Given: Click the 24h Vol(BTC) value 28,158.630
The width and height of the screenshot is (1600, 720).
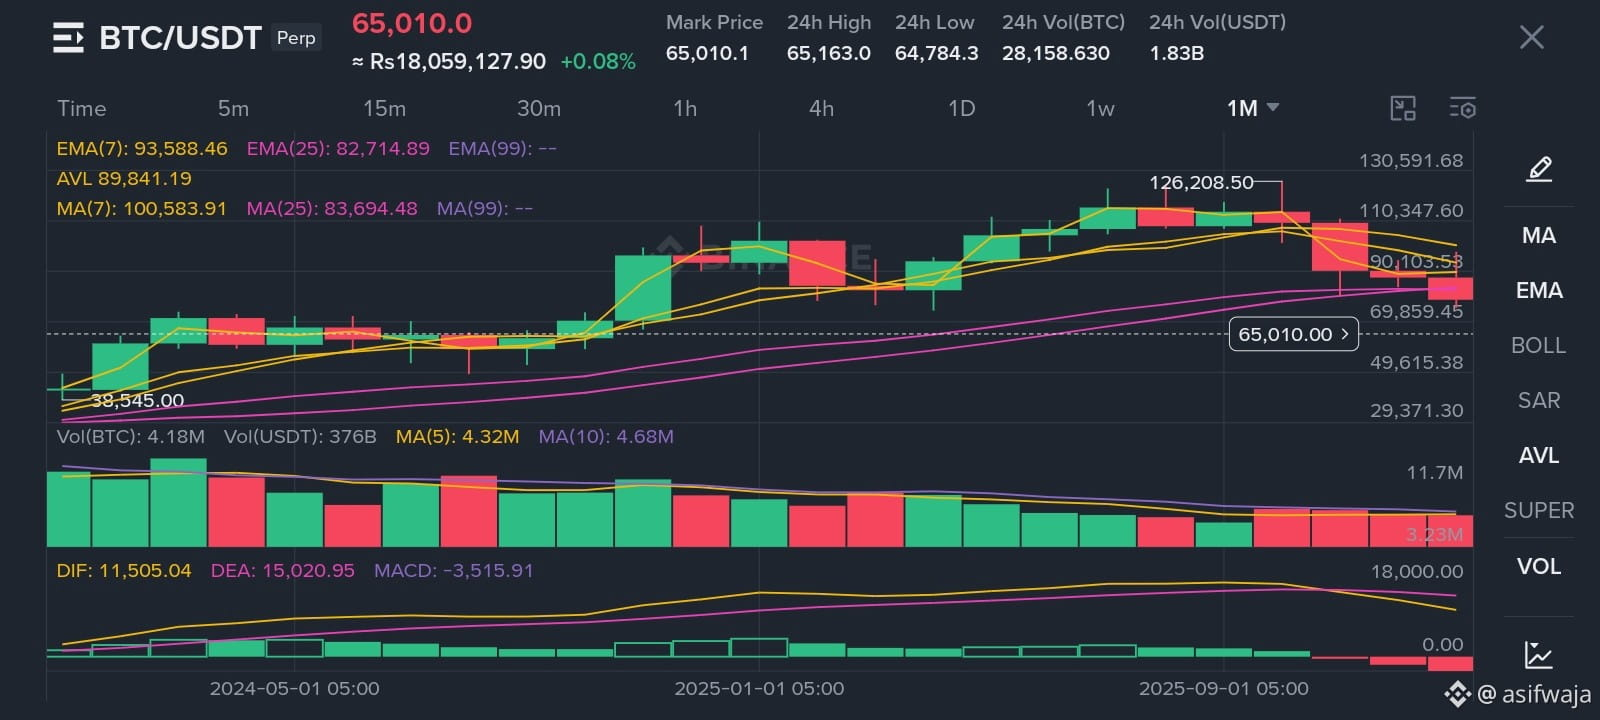Looking at the screenshot, I should [1056, 53].
